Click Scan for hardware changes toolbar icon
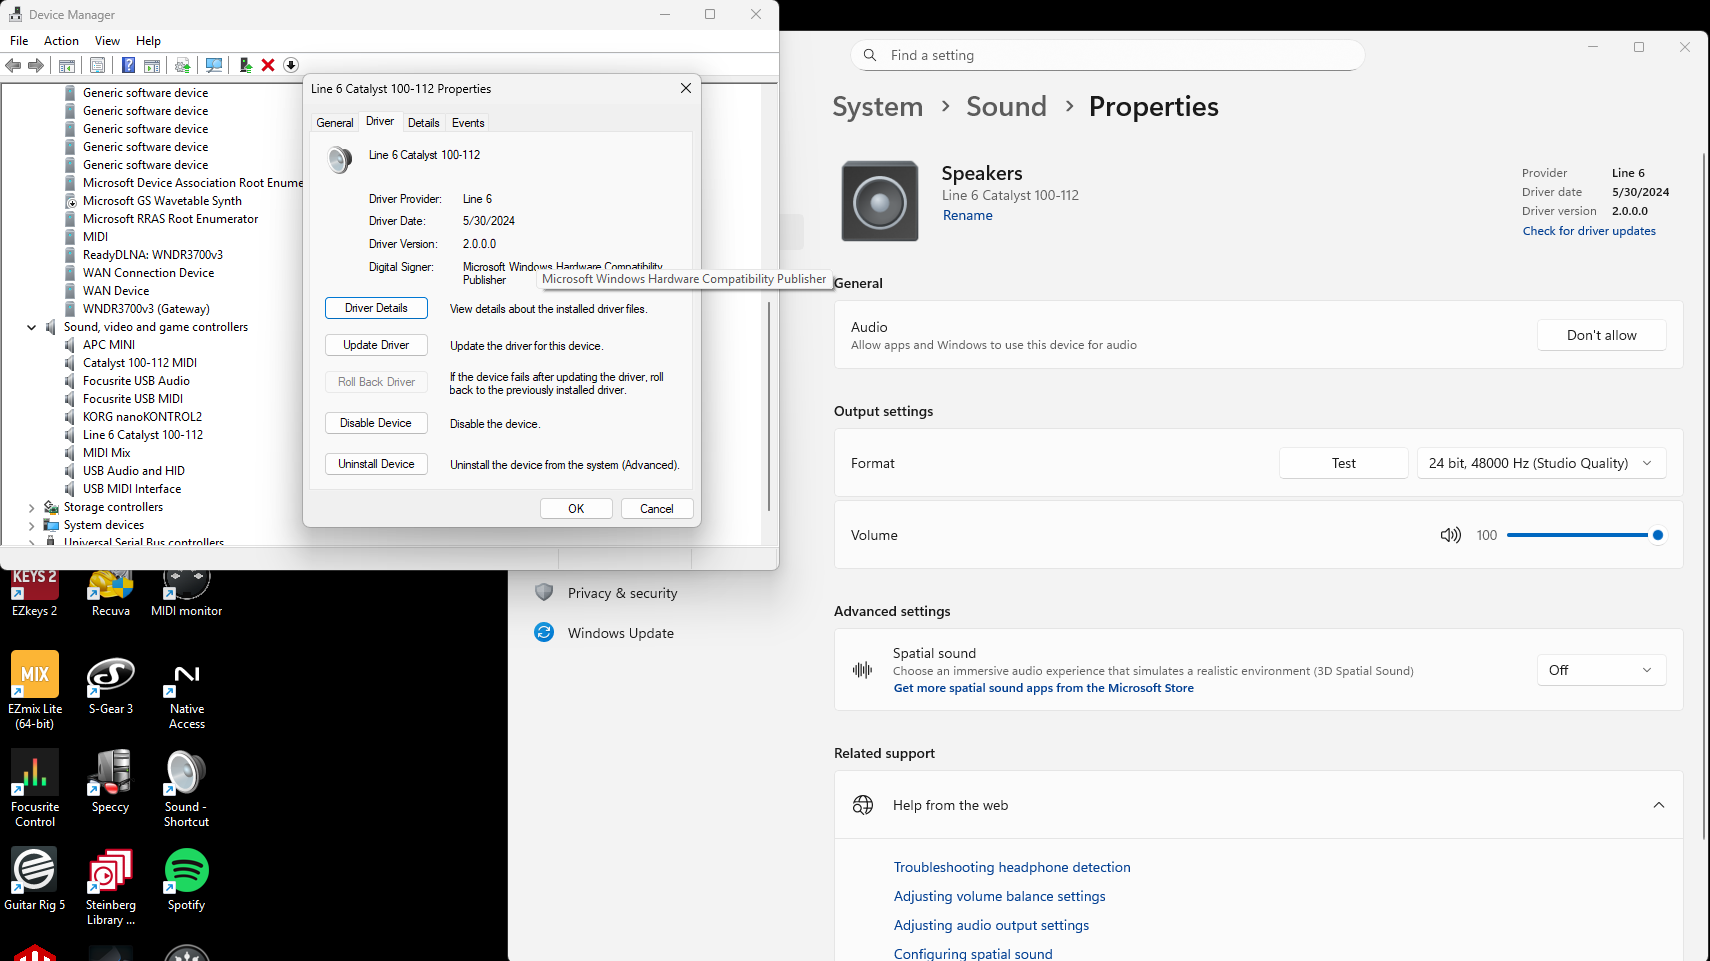This screenshot has height=961, width=1710. point(213,65)
